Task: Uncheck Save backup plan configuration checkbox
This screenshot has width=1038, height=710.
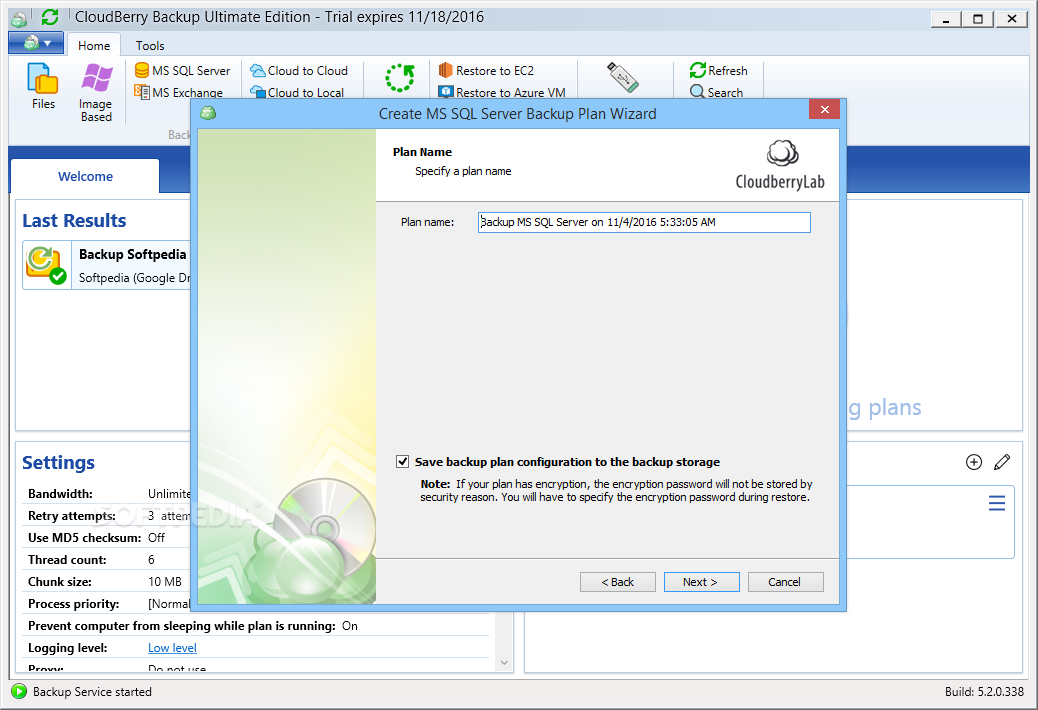Action: (x=402, y=461)
